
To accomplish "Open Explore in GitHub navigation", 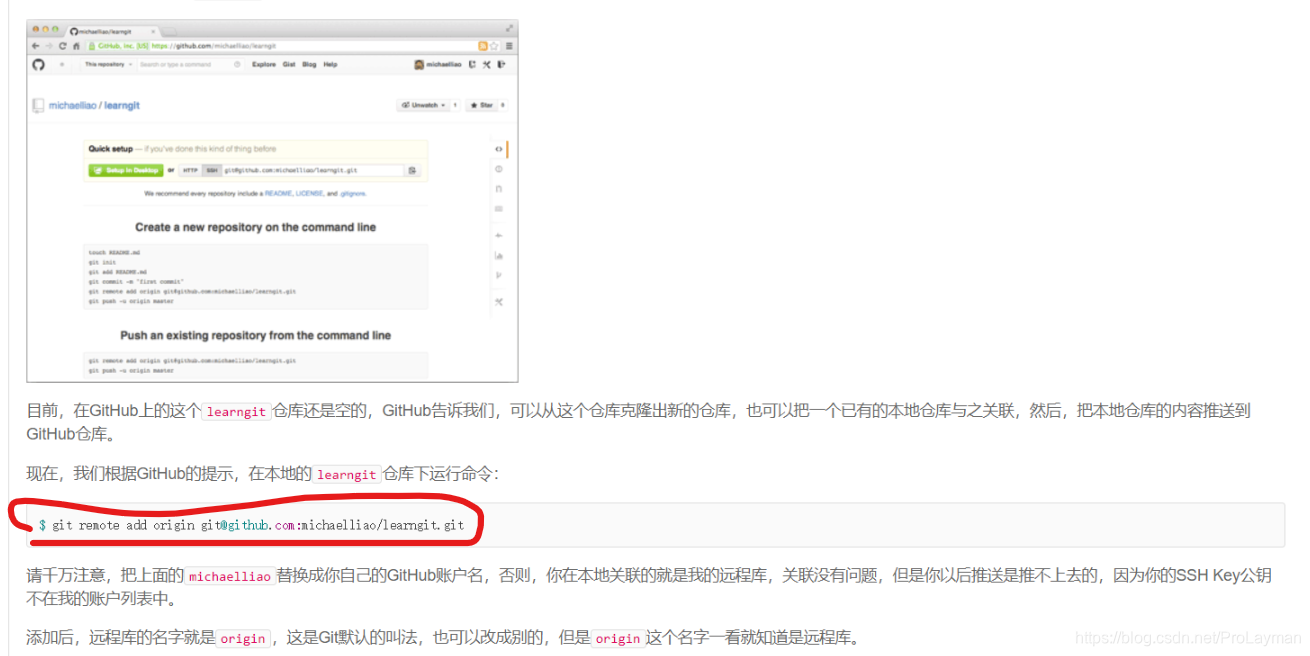I will click(x=264, y=64).
